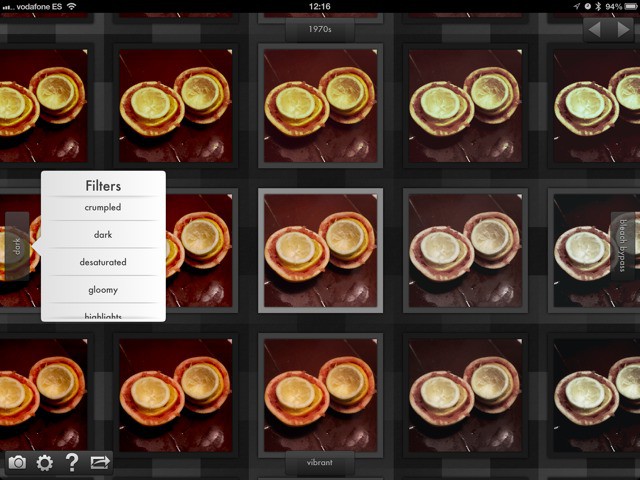Open the "1970s" label at top

(320, 30)
